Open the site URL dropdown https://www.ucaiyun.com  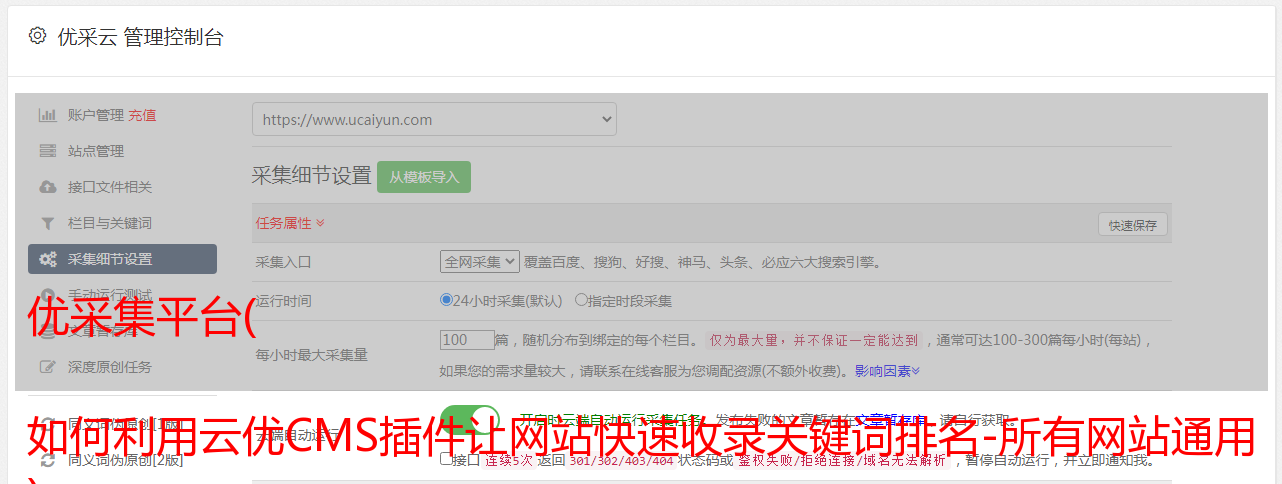pyautogui.click(x=434, y=119)
